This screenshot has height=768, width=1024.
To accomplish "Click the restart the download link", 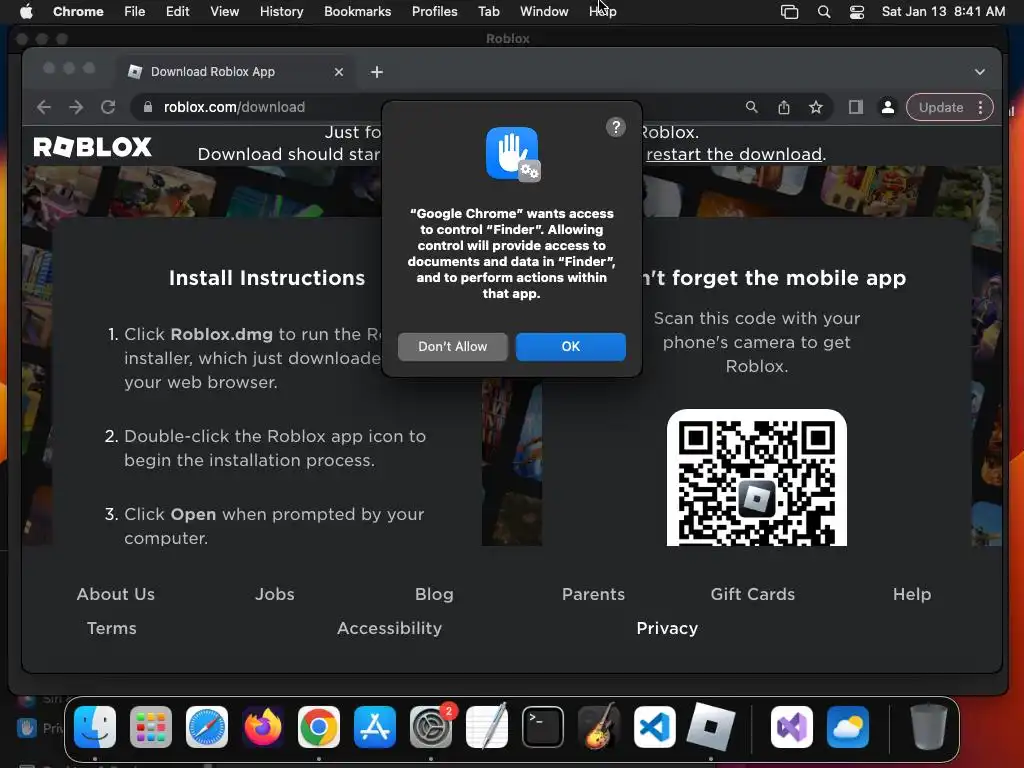I will [x=734, y=154].
